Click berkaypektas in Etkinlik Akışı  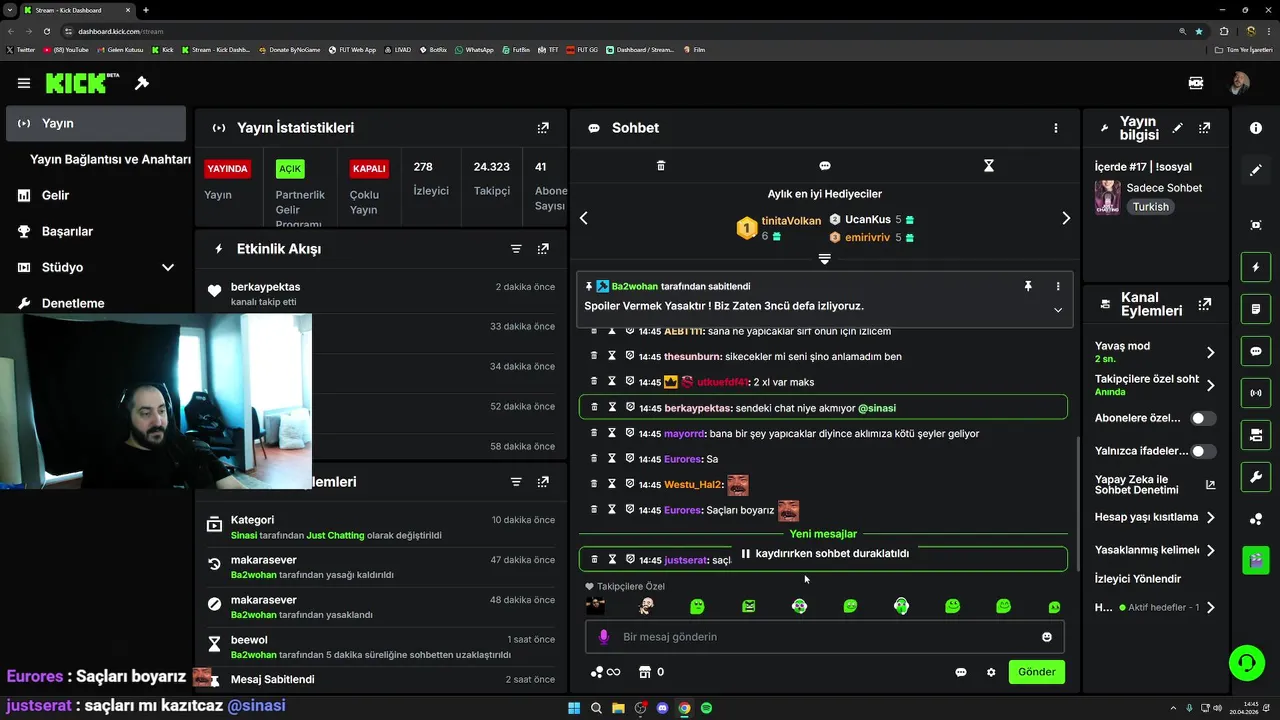(x=265, y=287)
